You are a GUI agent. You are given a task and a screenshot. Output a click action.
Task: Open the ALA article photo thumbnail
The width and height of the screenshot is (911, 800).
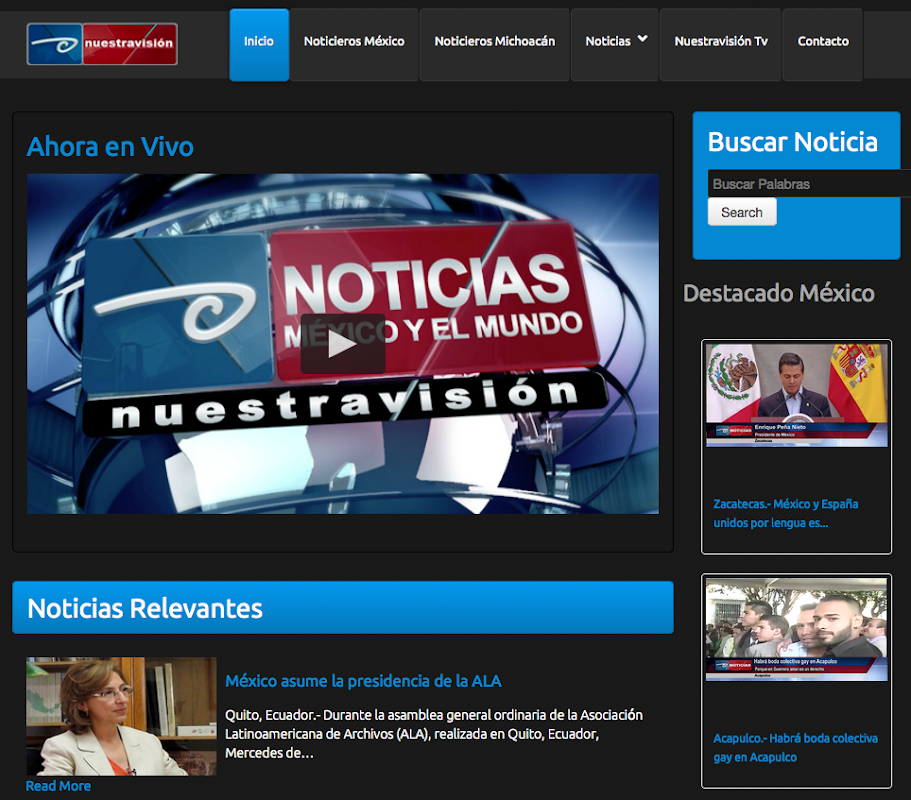coord(121,716)
